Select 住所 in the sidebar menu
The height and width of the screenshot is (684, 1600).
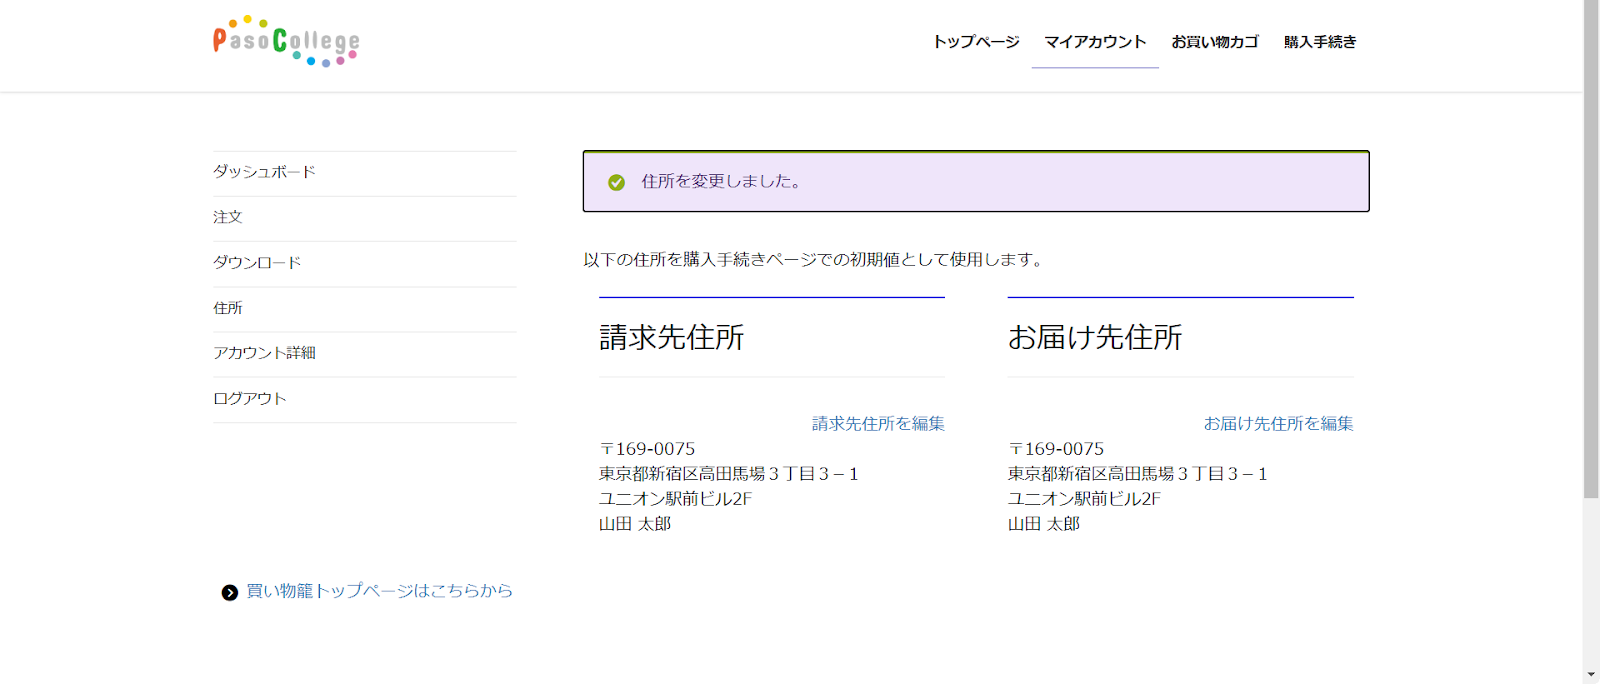tap(228, 308)
